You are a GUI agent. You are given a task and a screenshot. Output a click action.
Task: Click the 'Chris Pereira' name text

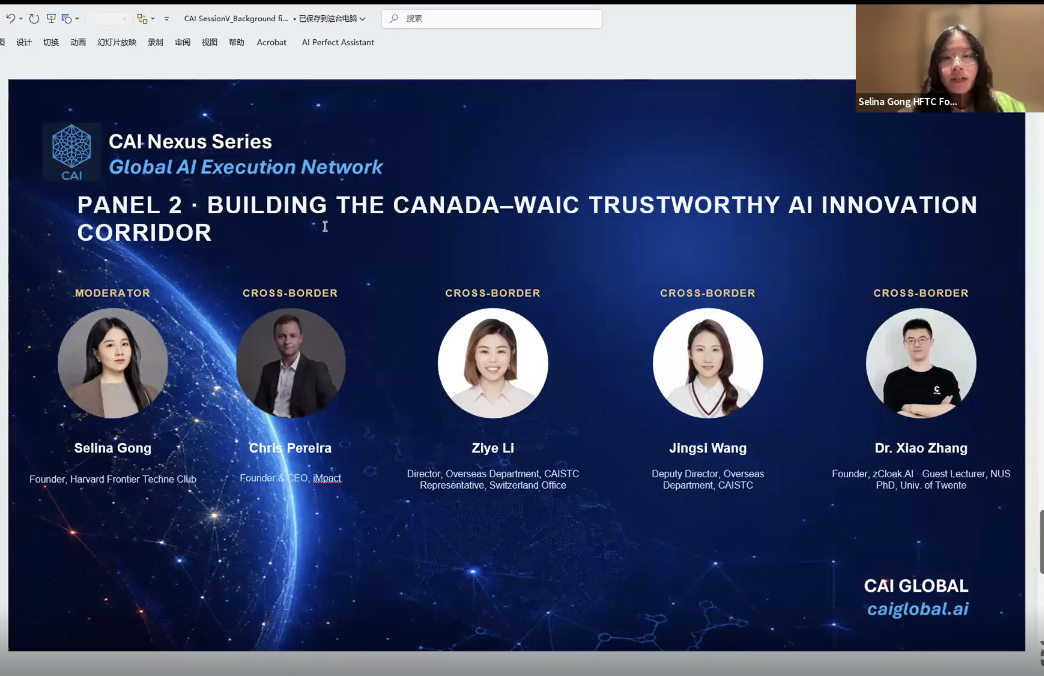click(290, 448)
